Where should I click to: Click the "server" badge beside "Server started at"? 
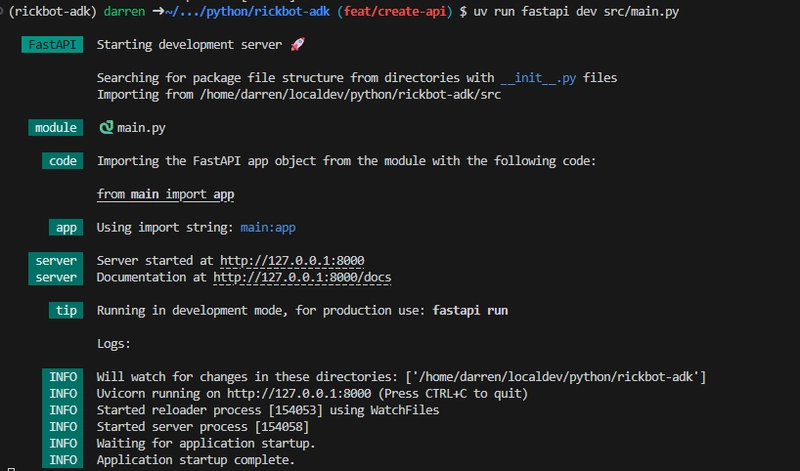click(x=56, y=260)
